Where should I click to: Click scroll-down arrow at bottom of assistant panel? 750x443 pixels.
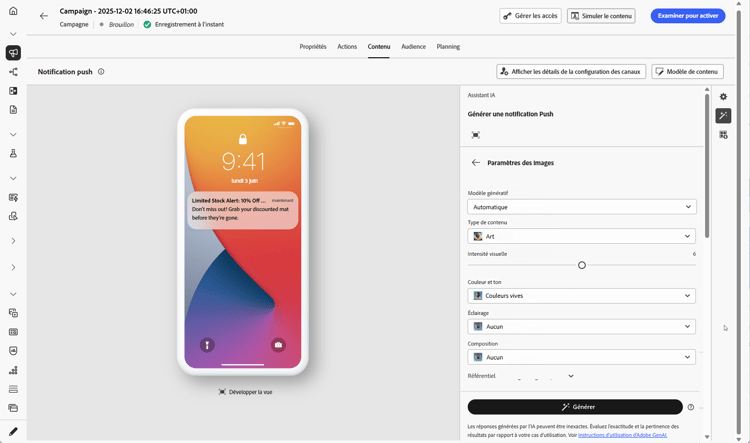click(x=707, y=437)
